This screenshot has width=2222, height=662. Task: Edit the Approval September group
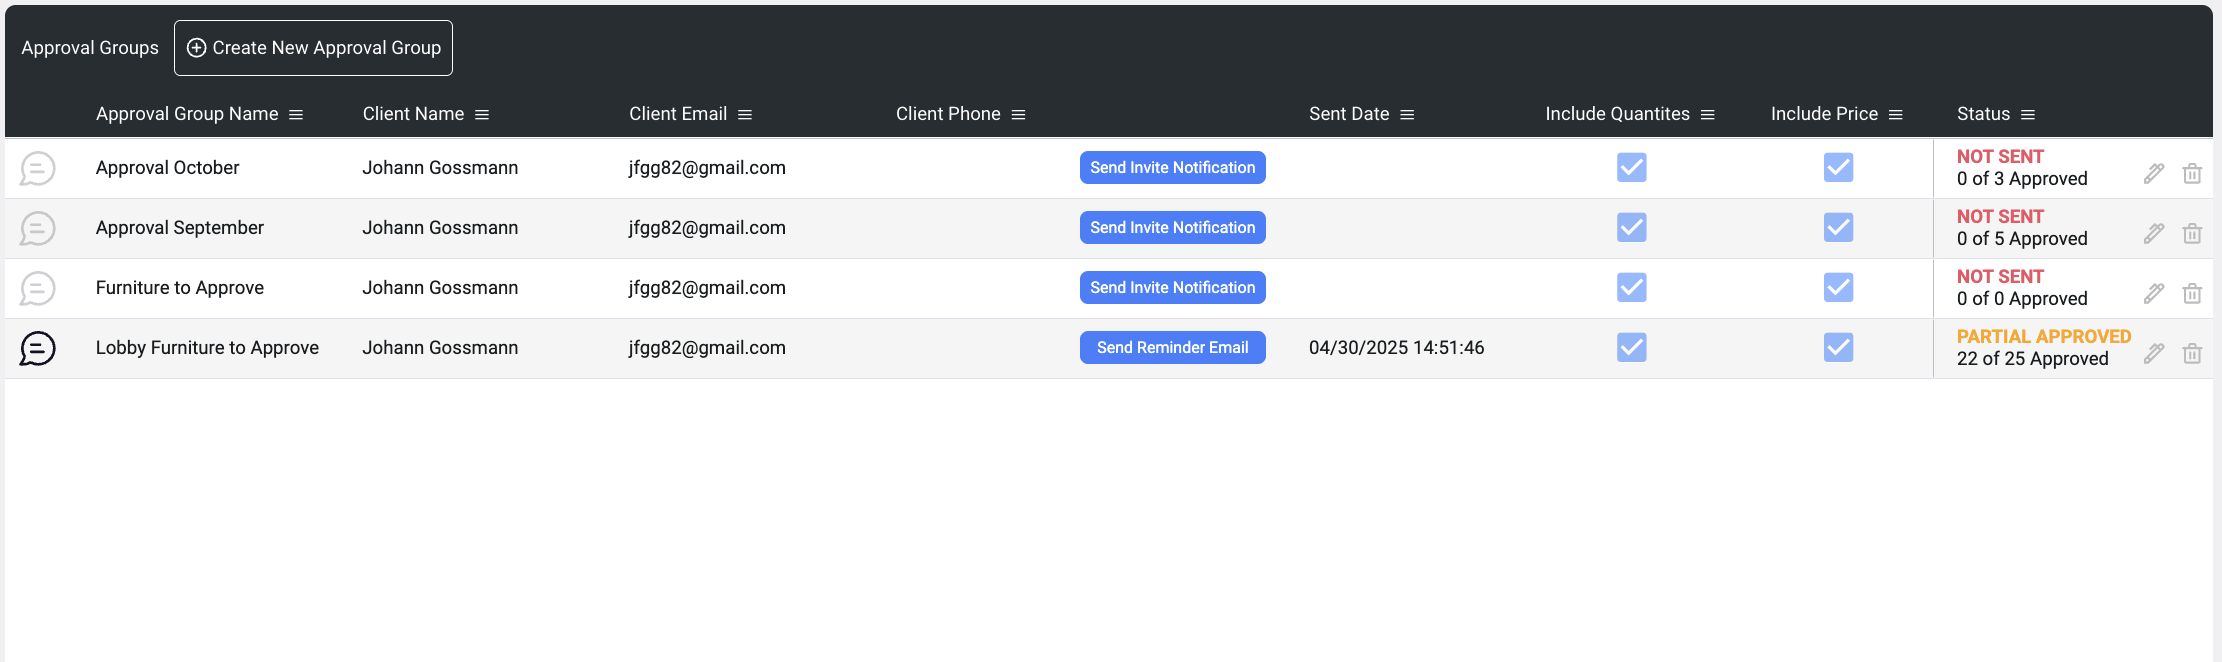pos(2154,234)
